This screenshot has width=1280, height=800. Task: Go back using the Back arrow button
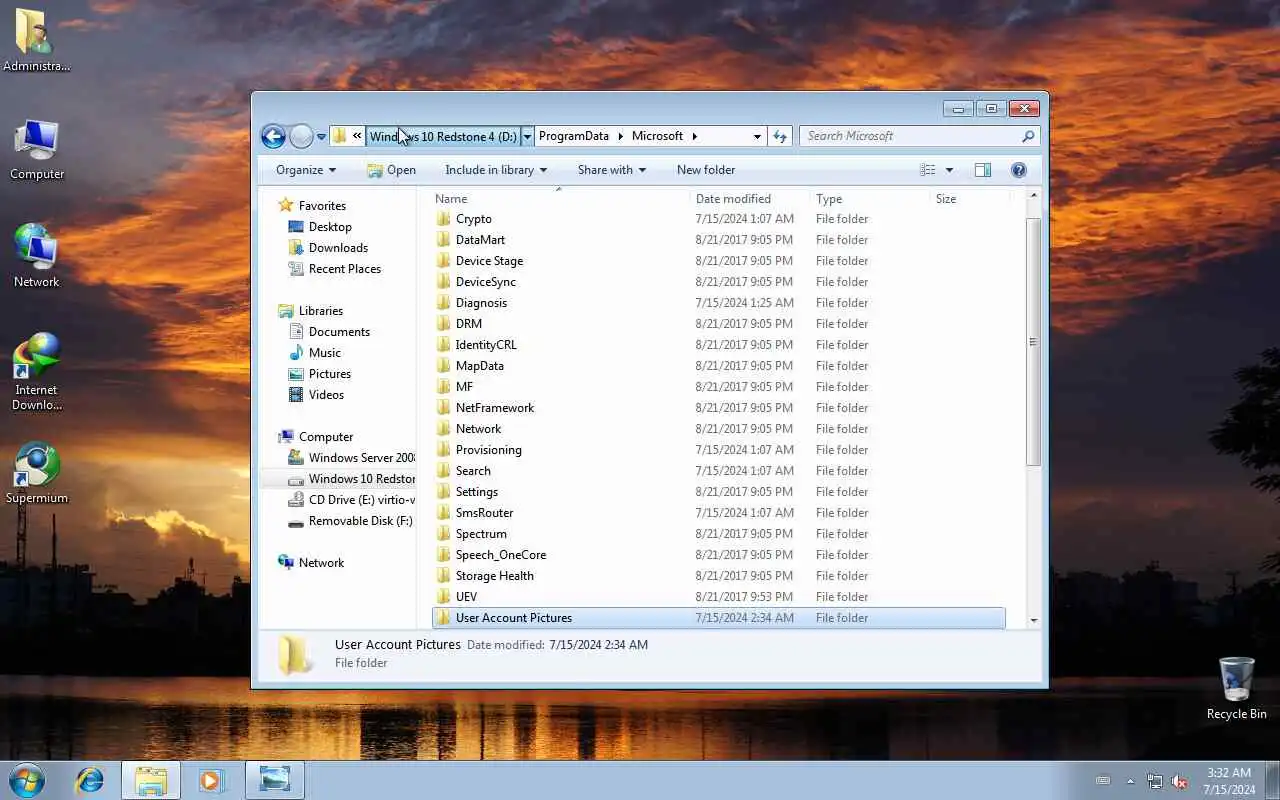coord(273,136)
